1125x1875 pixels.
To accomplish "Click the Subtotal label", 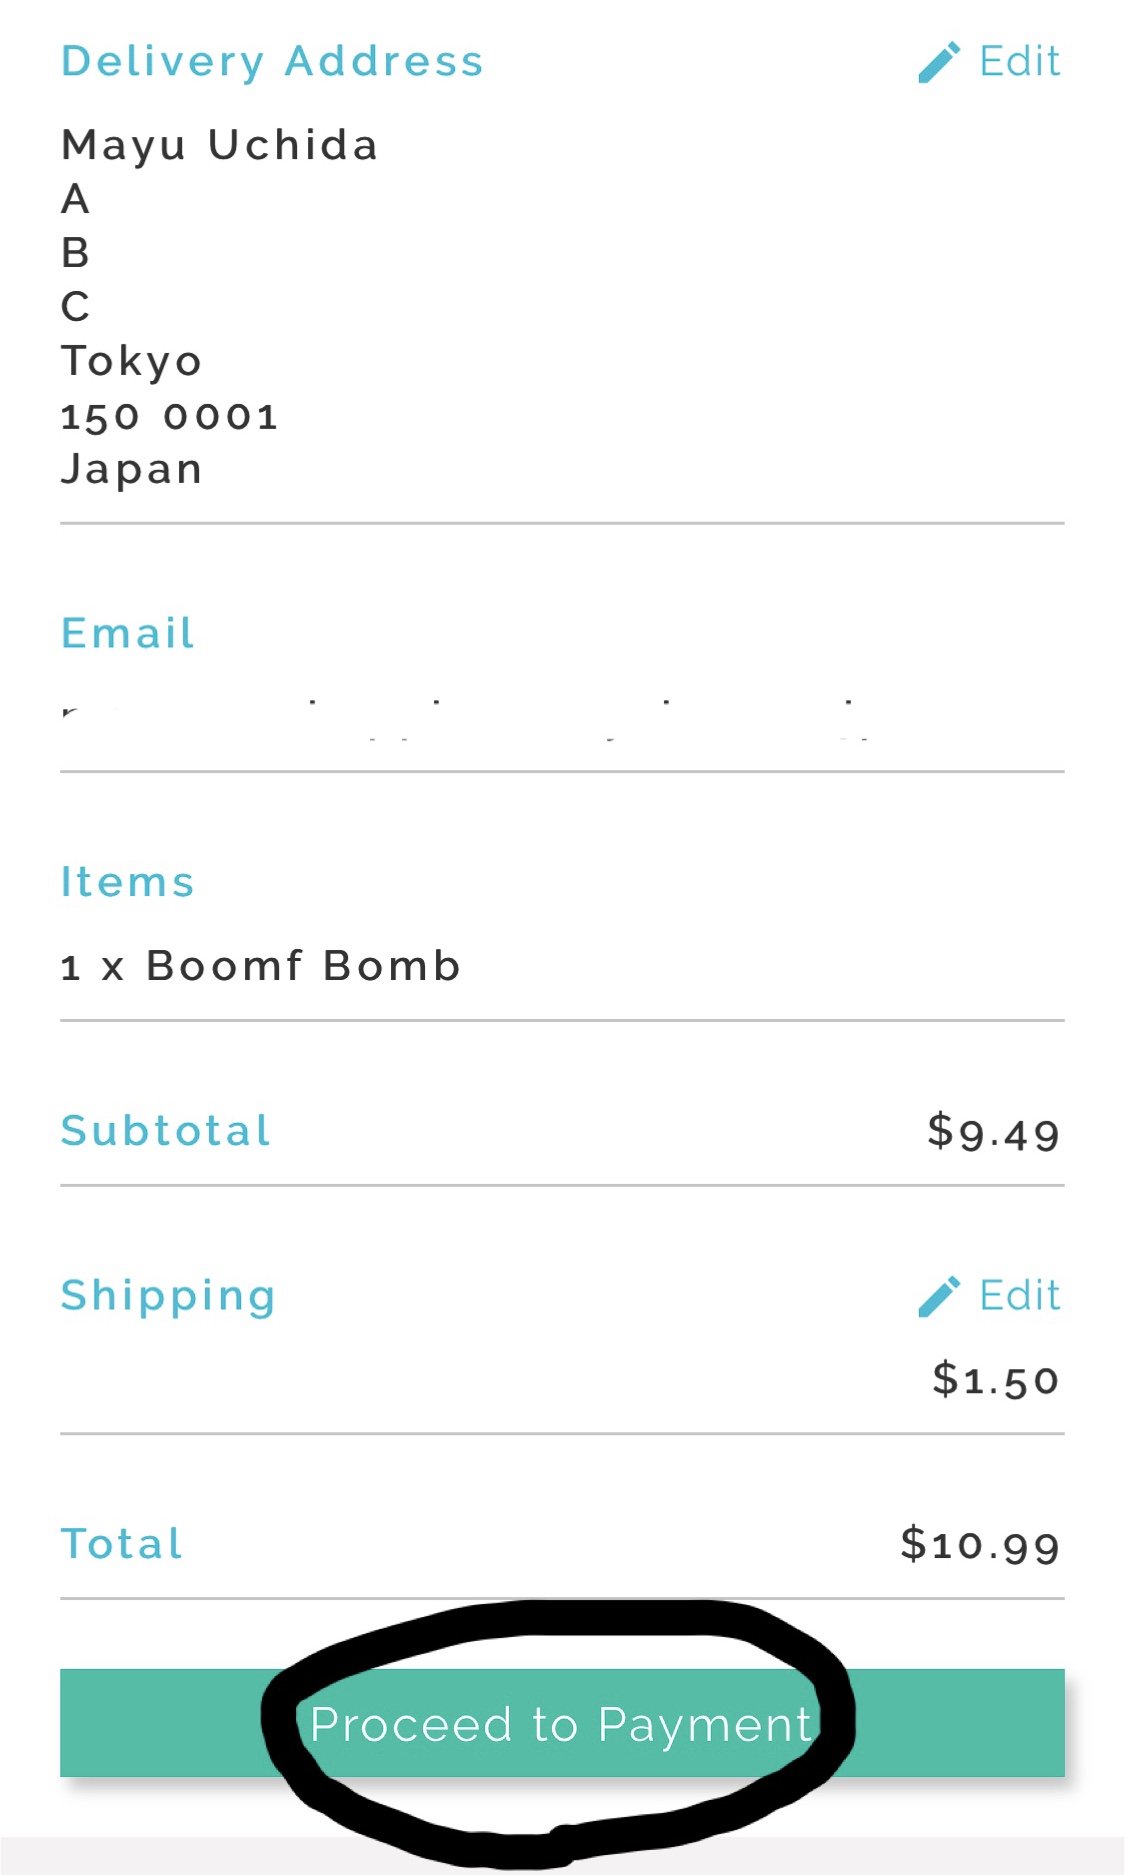I will coord(166,1131).
